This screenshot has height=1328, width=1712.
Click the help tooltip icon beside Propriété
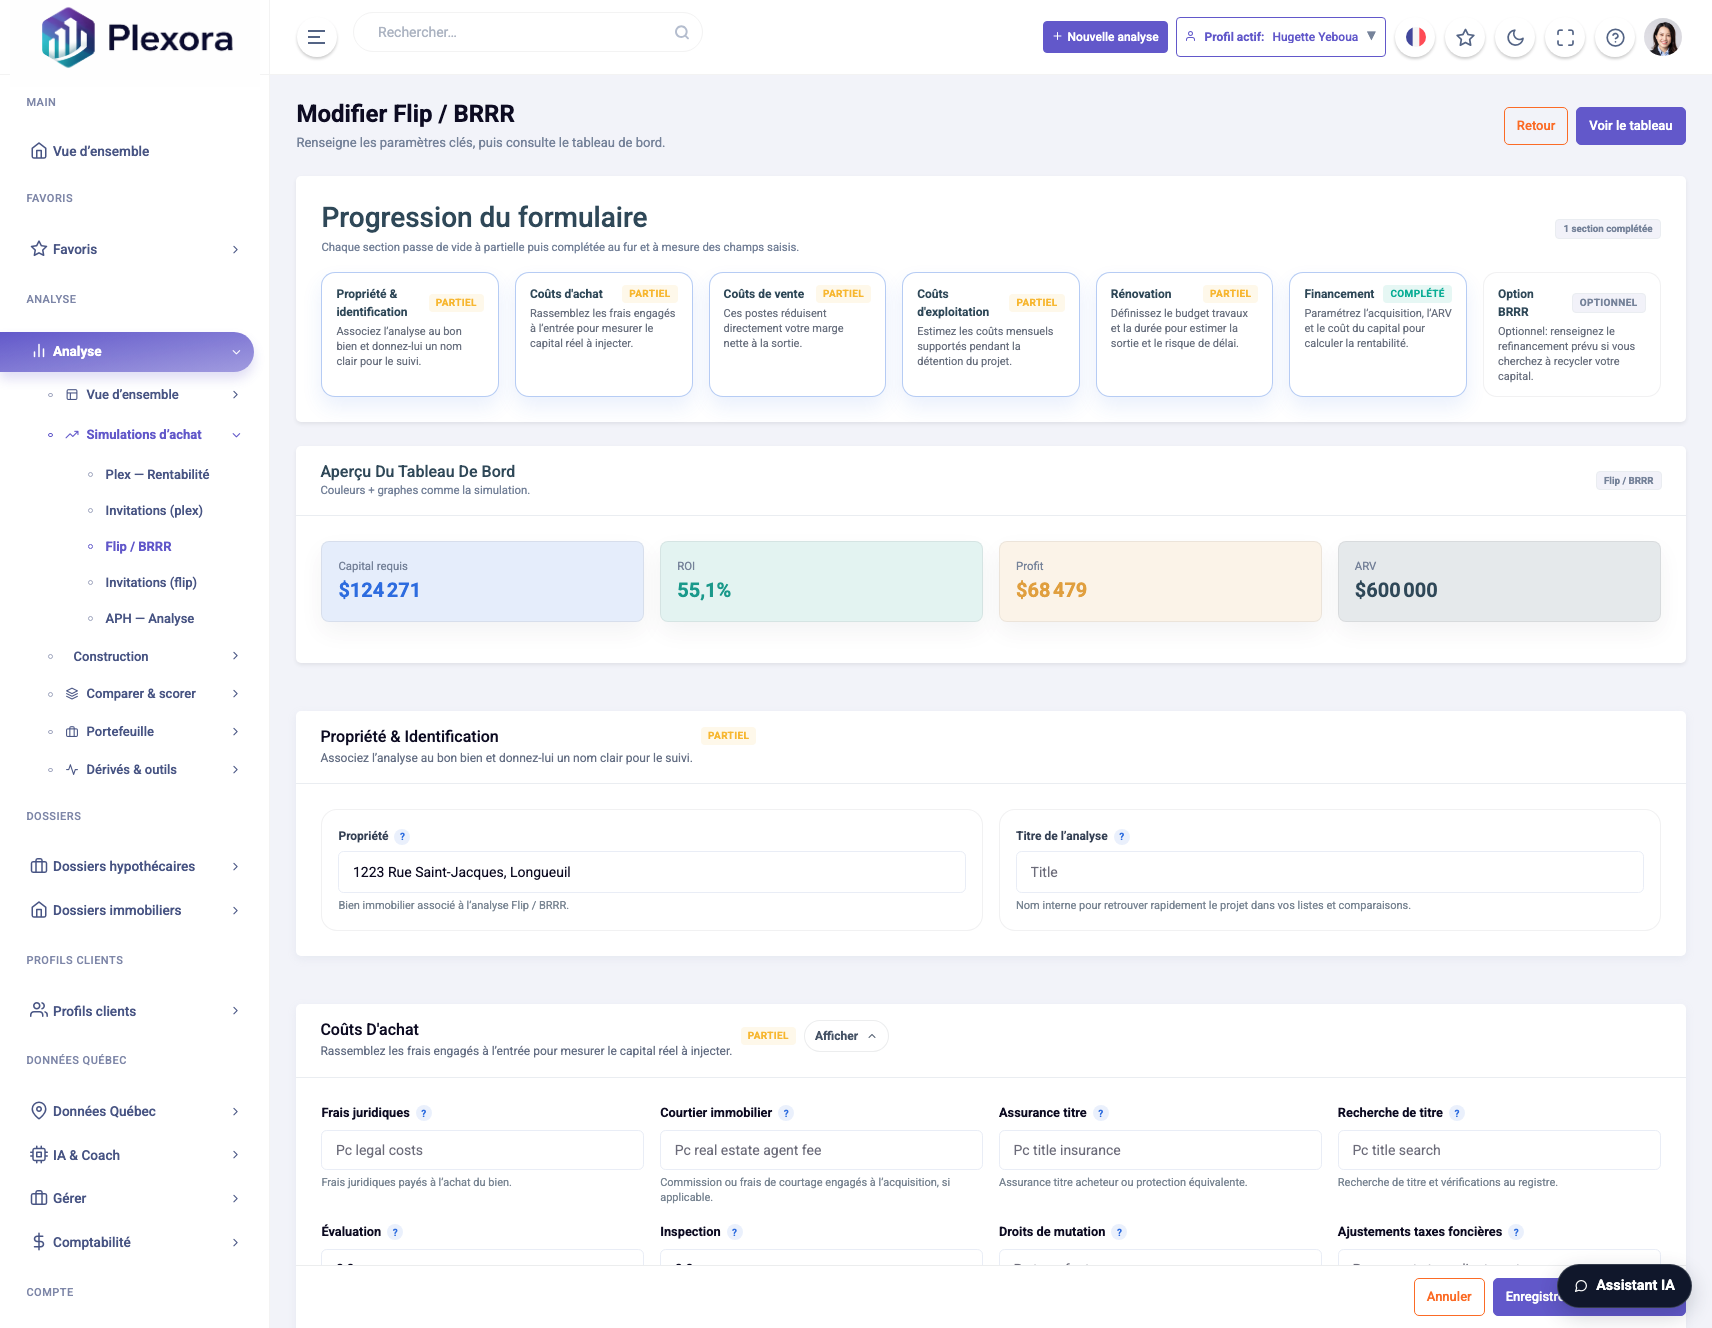click(x=402, y=837)
